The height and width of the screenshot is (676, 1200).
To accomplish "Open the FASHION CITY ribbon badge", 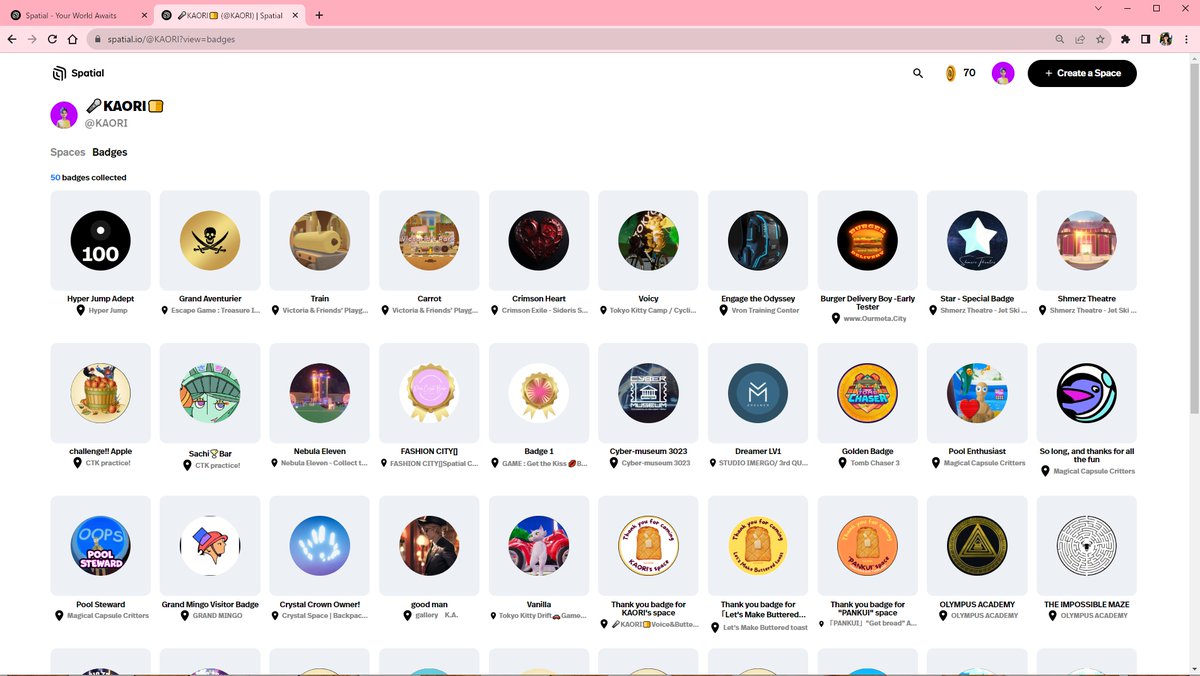I will (x=429, y=393).
